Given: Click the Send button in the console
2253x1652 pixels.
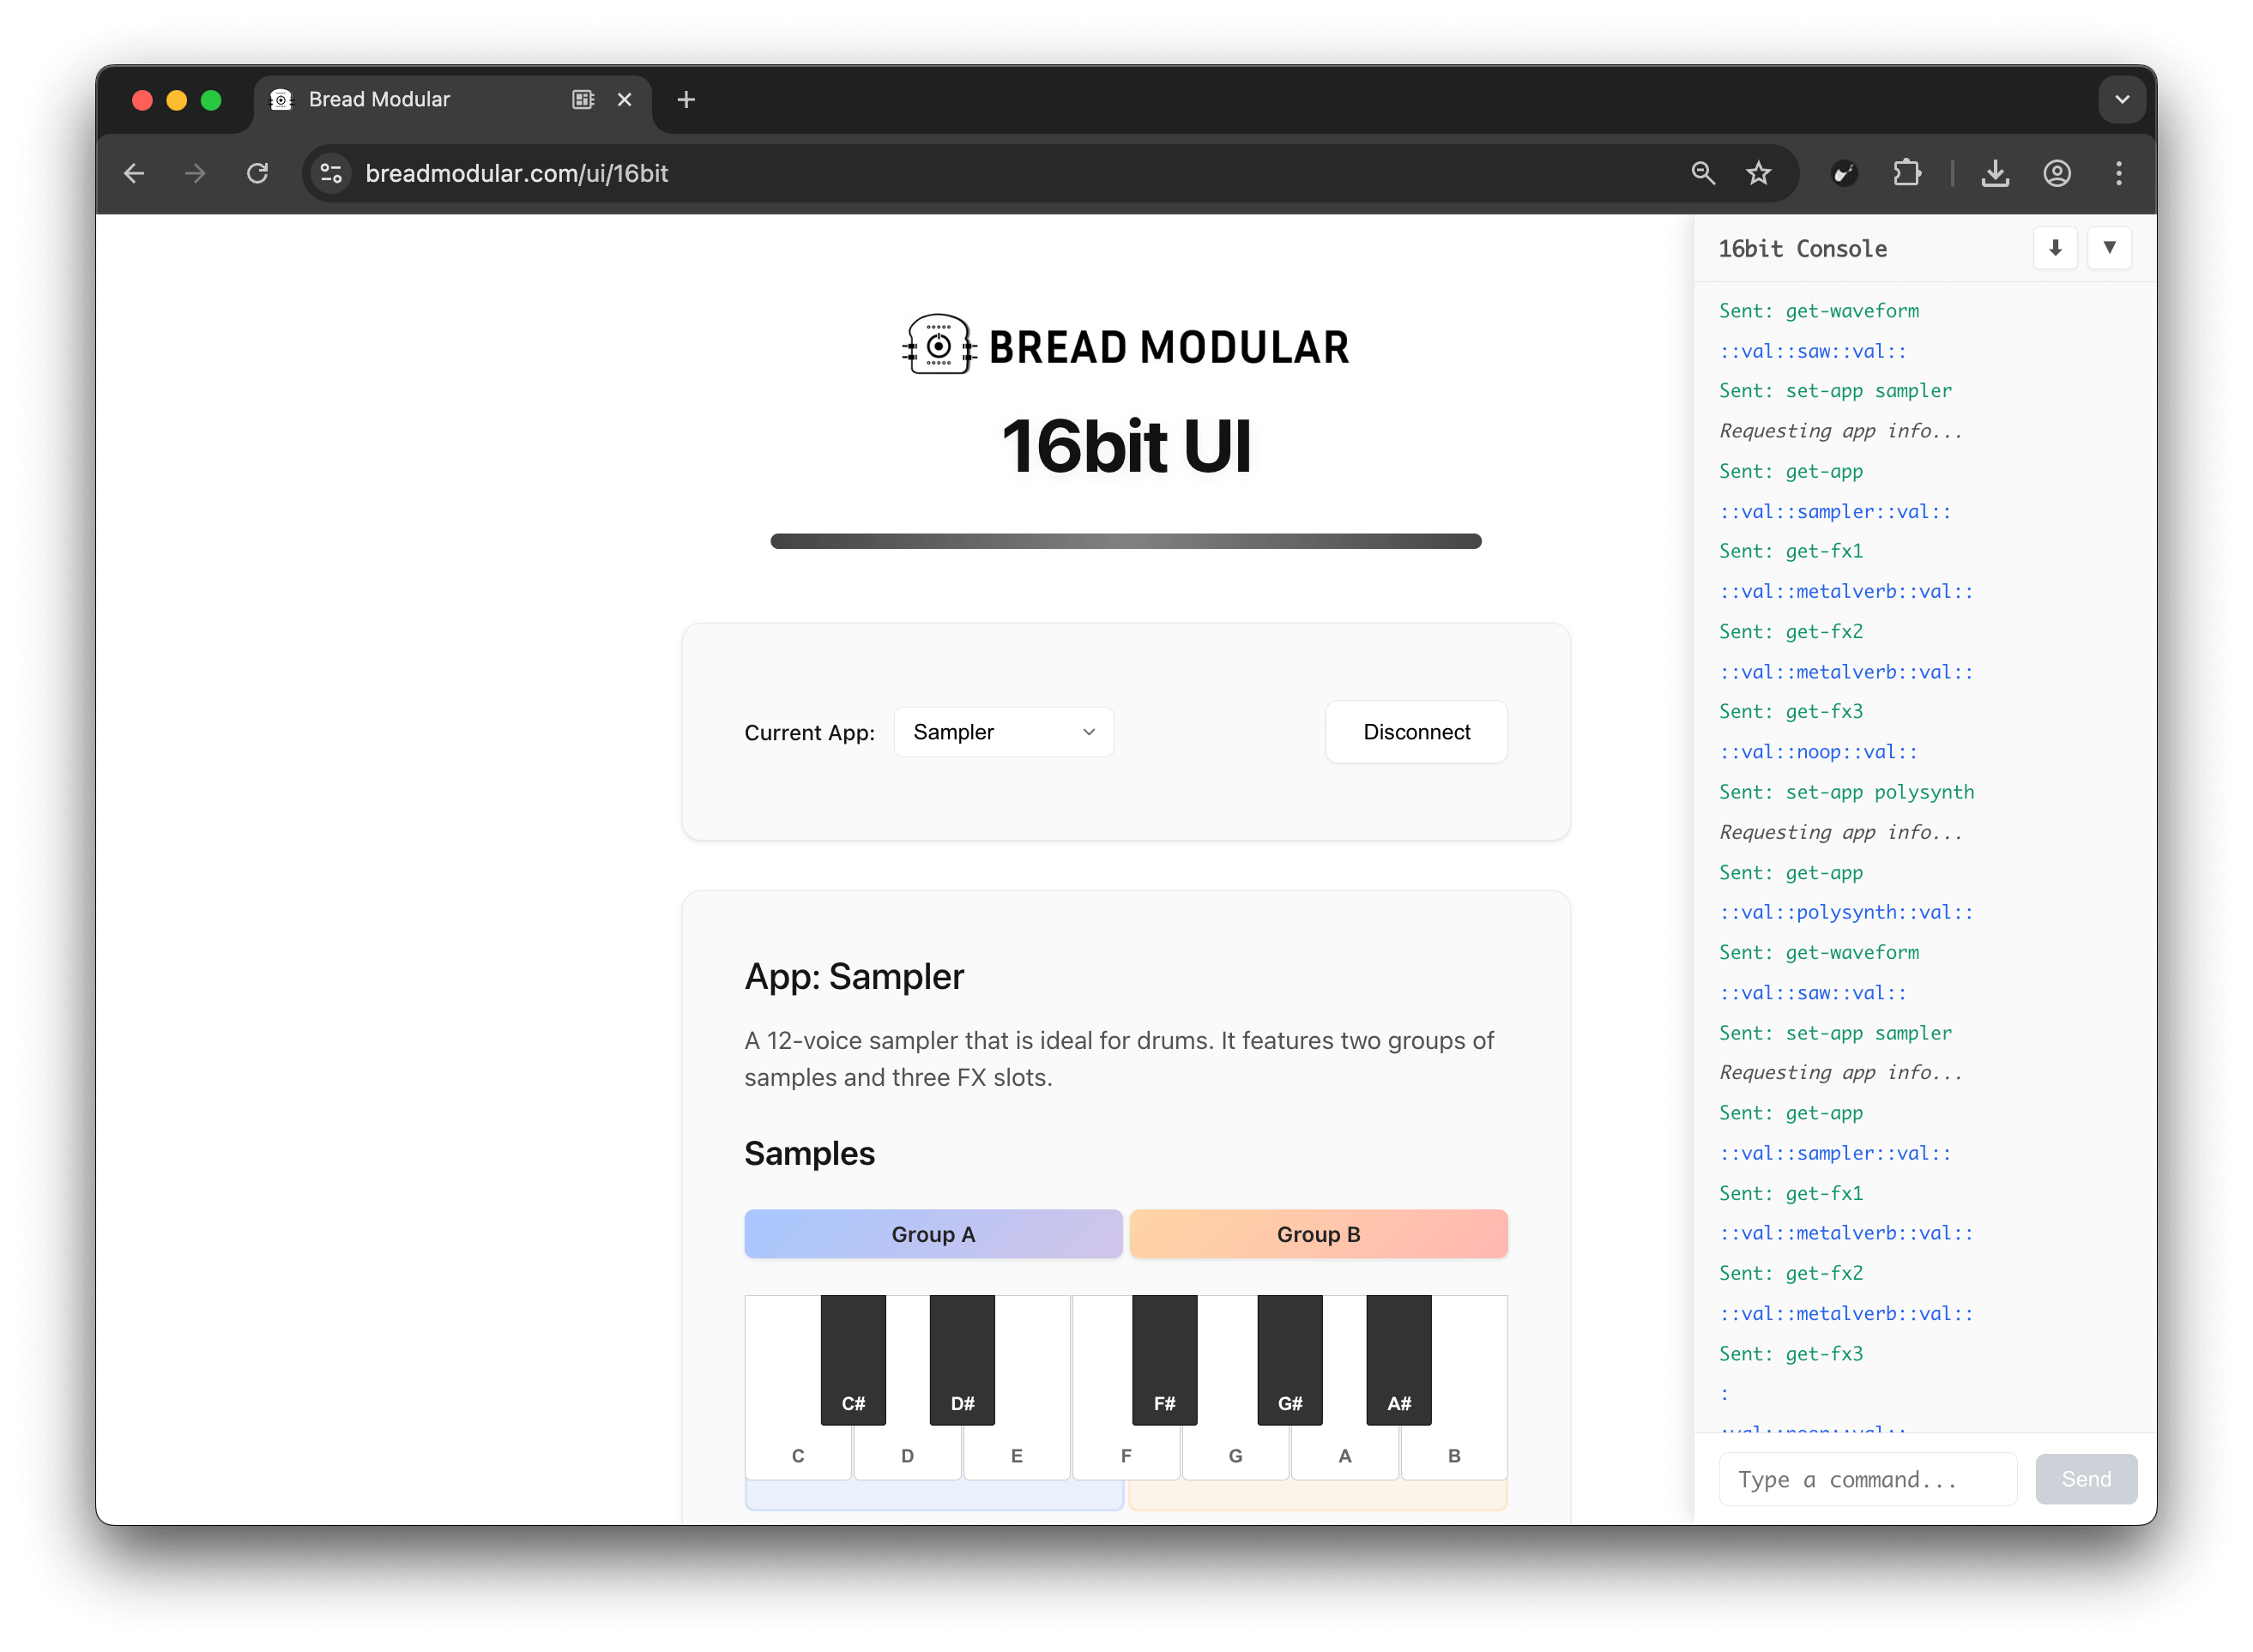Looking at the screenshot, I should click(2086, 1479).
